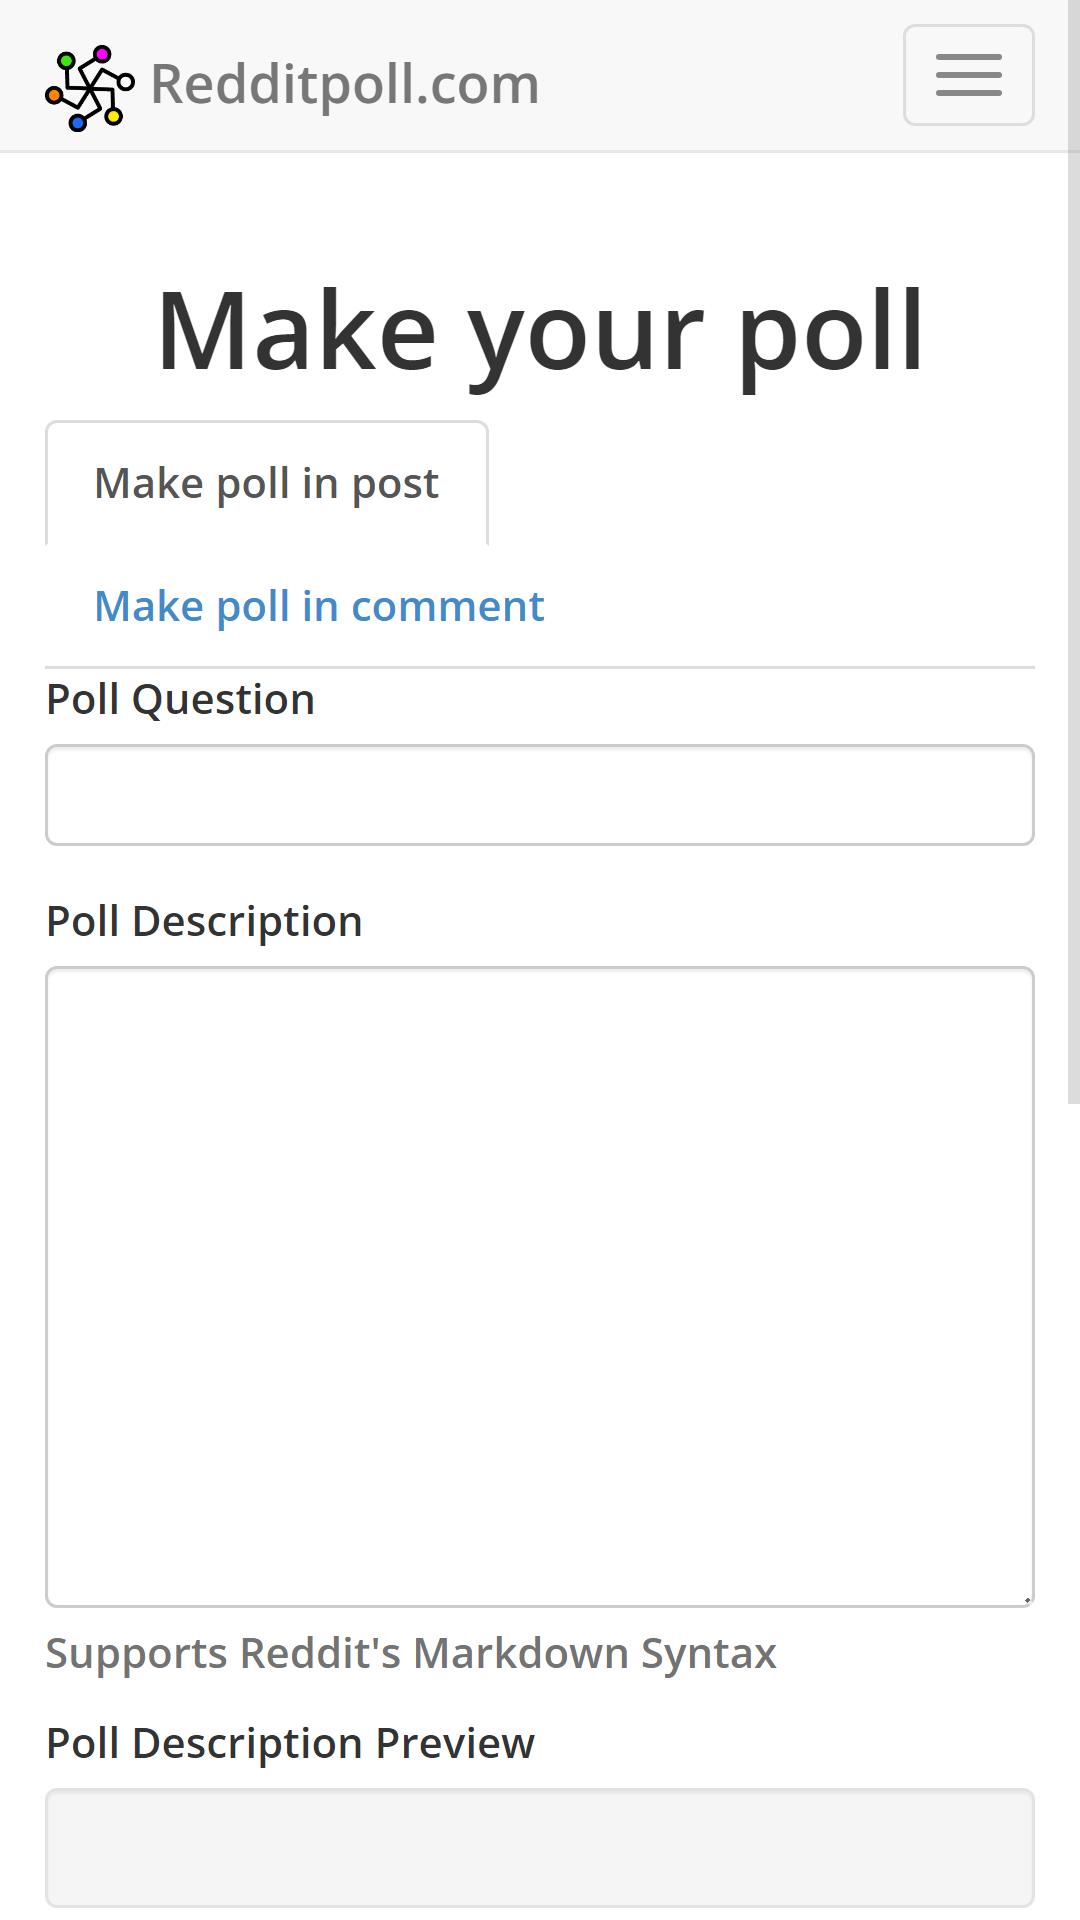Focus the Poll Question input field

click(x=540, y=795)
